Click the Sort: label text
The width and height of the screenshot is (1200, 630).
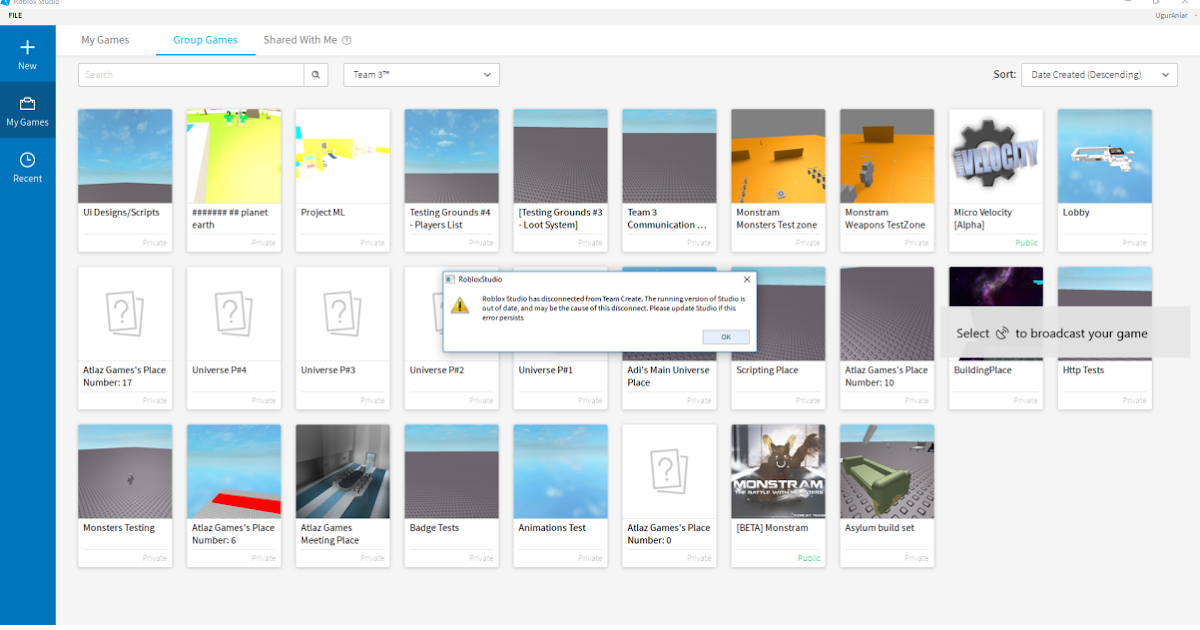[x=1004, y=75]
